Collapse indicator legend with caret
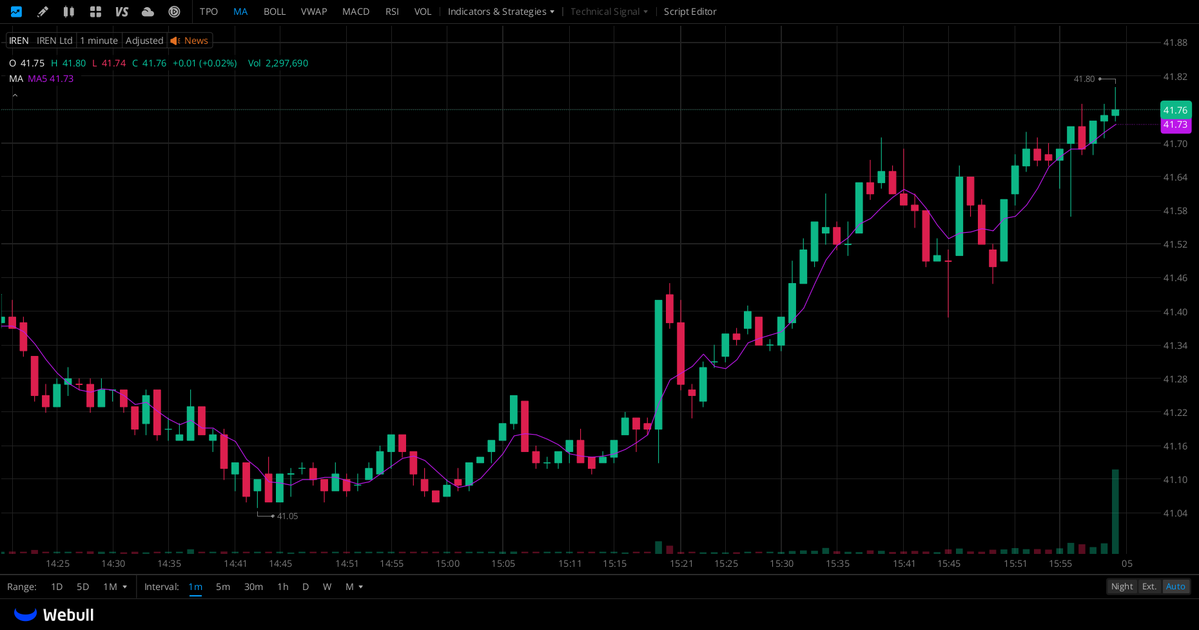The height and width of the screenshot is (630, 1199). point(15,96)
